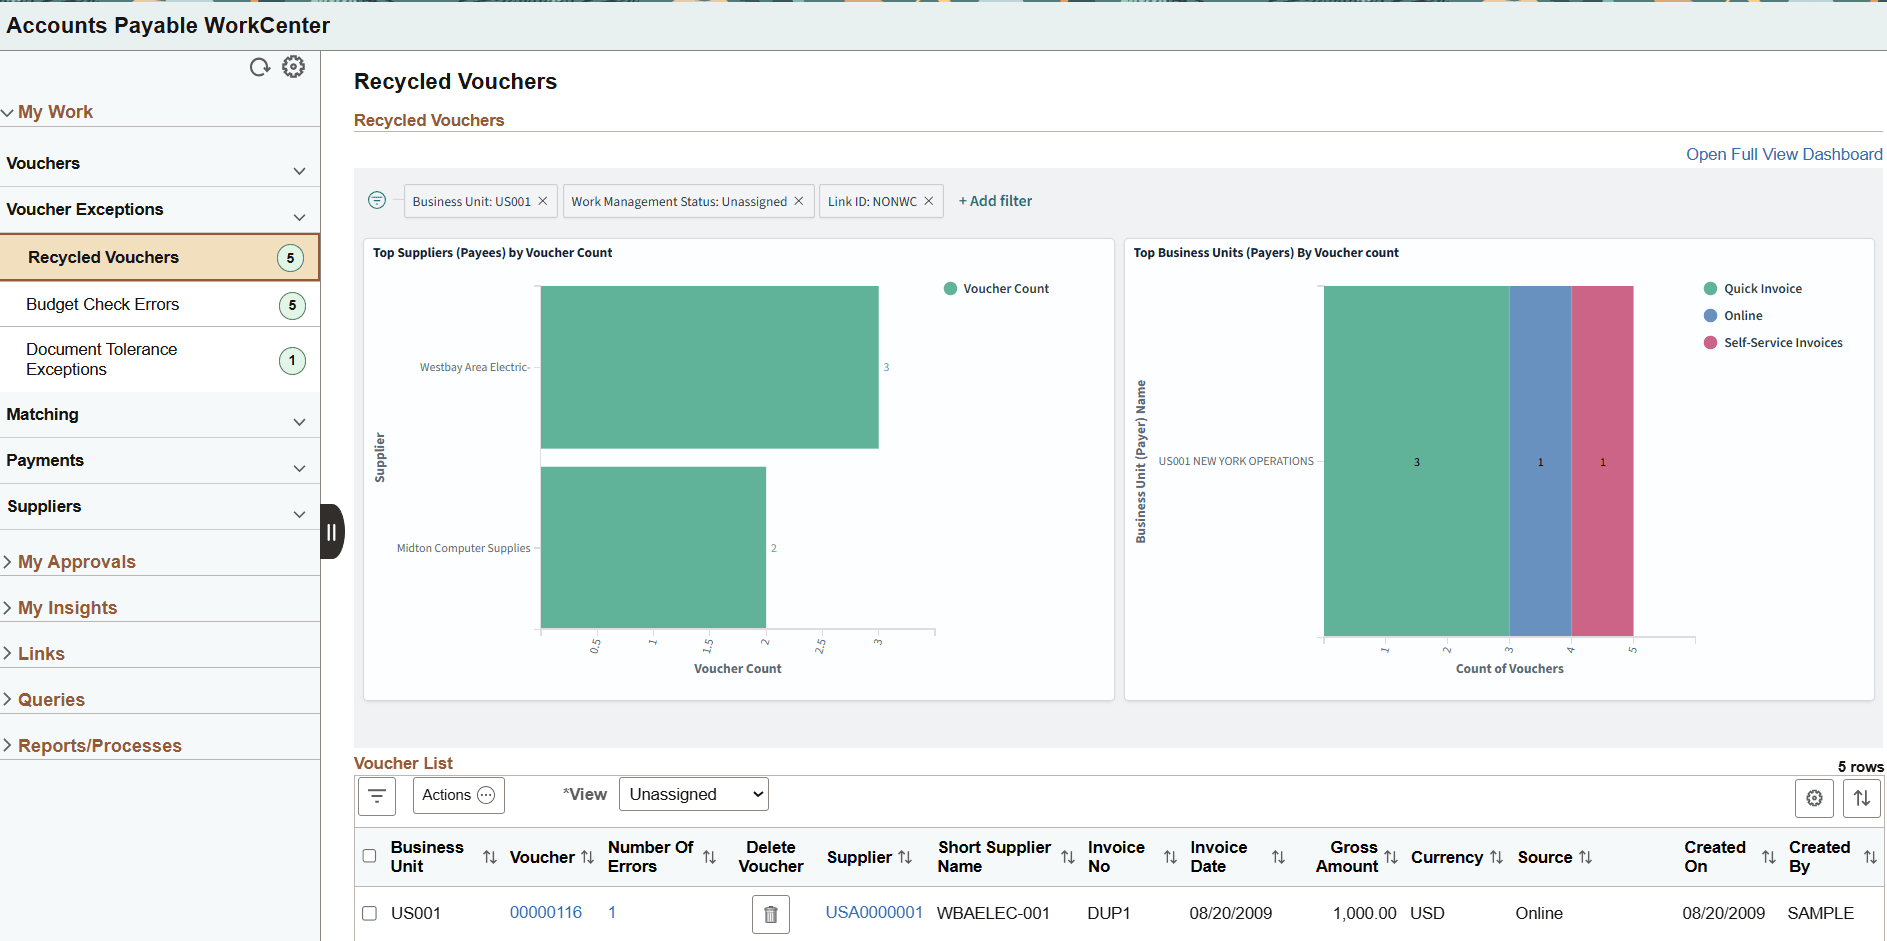Open the Actions menu button

[458, 795]
